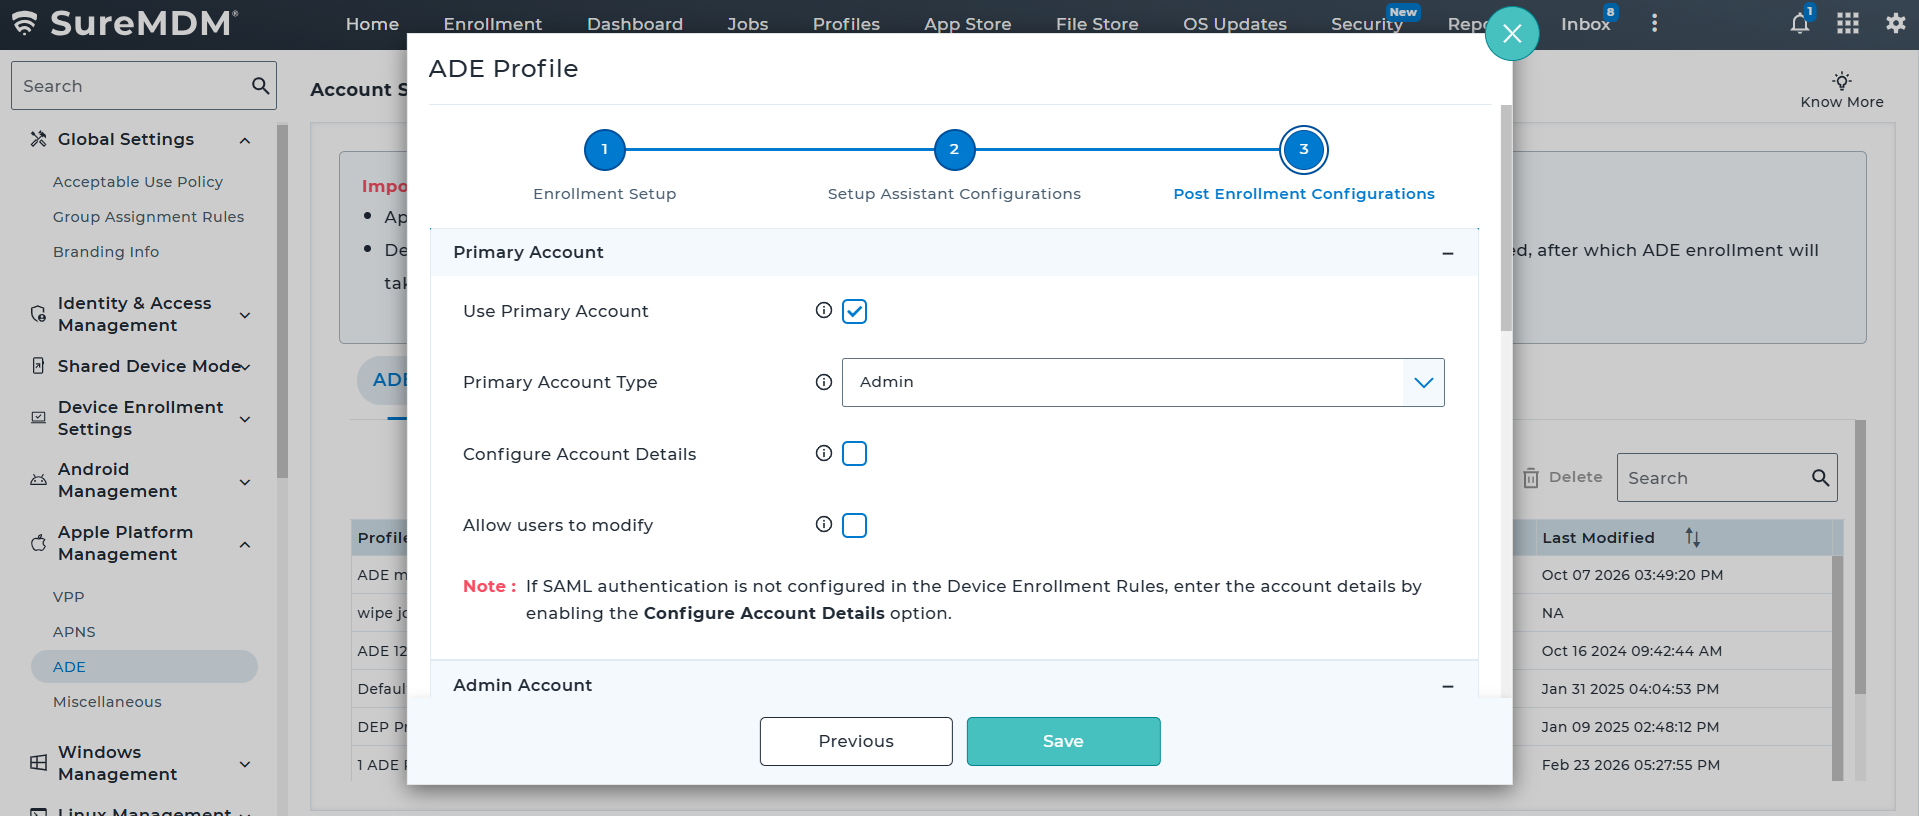1919x816 pixels.
Task: Open the Primary Account Type dropdown
Action: point(1143,382)
